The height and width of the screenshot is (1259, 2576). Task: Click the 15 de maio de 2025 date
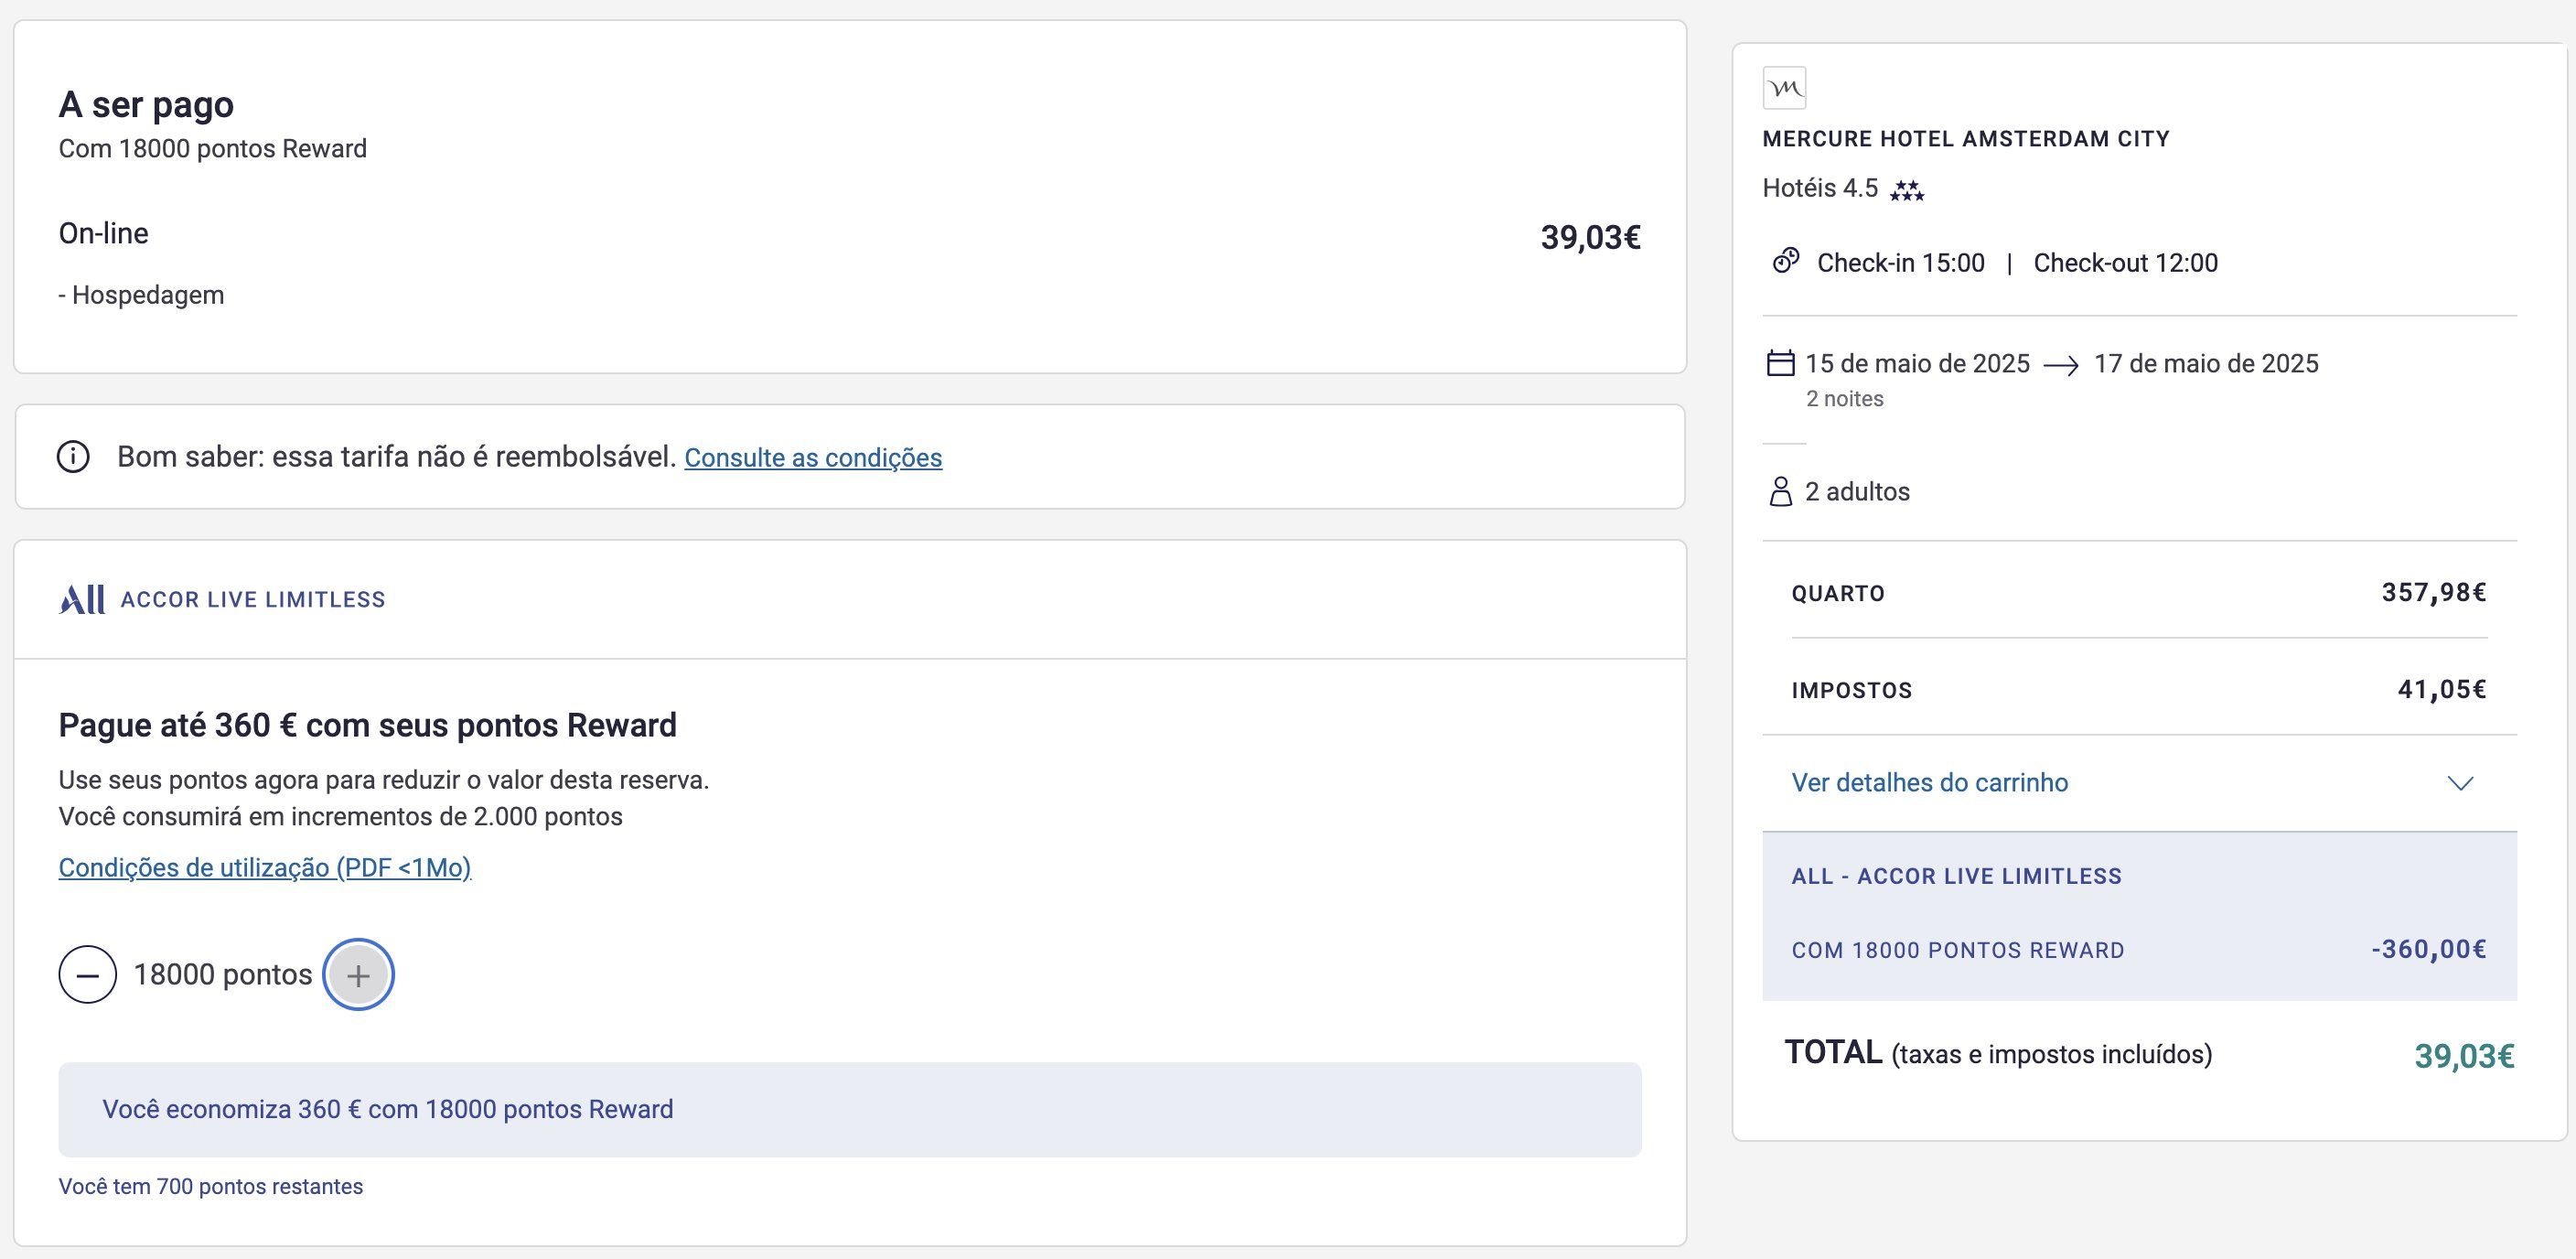1917,363
